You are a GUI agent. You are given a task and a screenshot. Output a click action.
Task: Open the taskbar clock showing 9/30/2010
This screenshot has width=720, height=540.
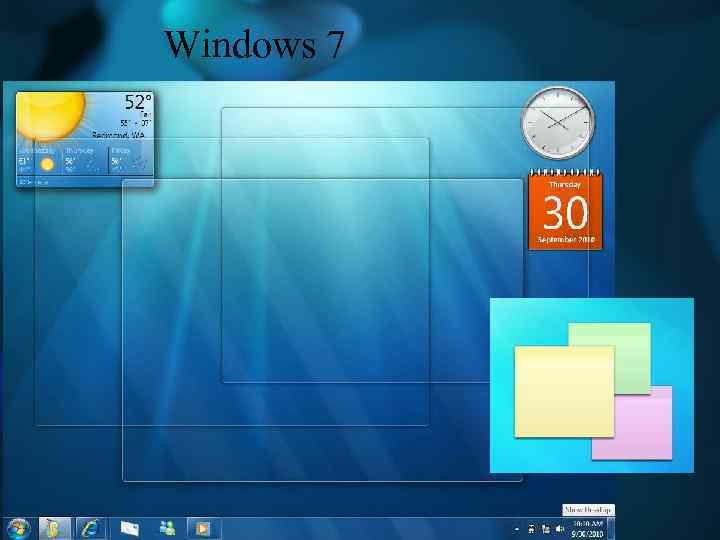tap(587, 529)
